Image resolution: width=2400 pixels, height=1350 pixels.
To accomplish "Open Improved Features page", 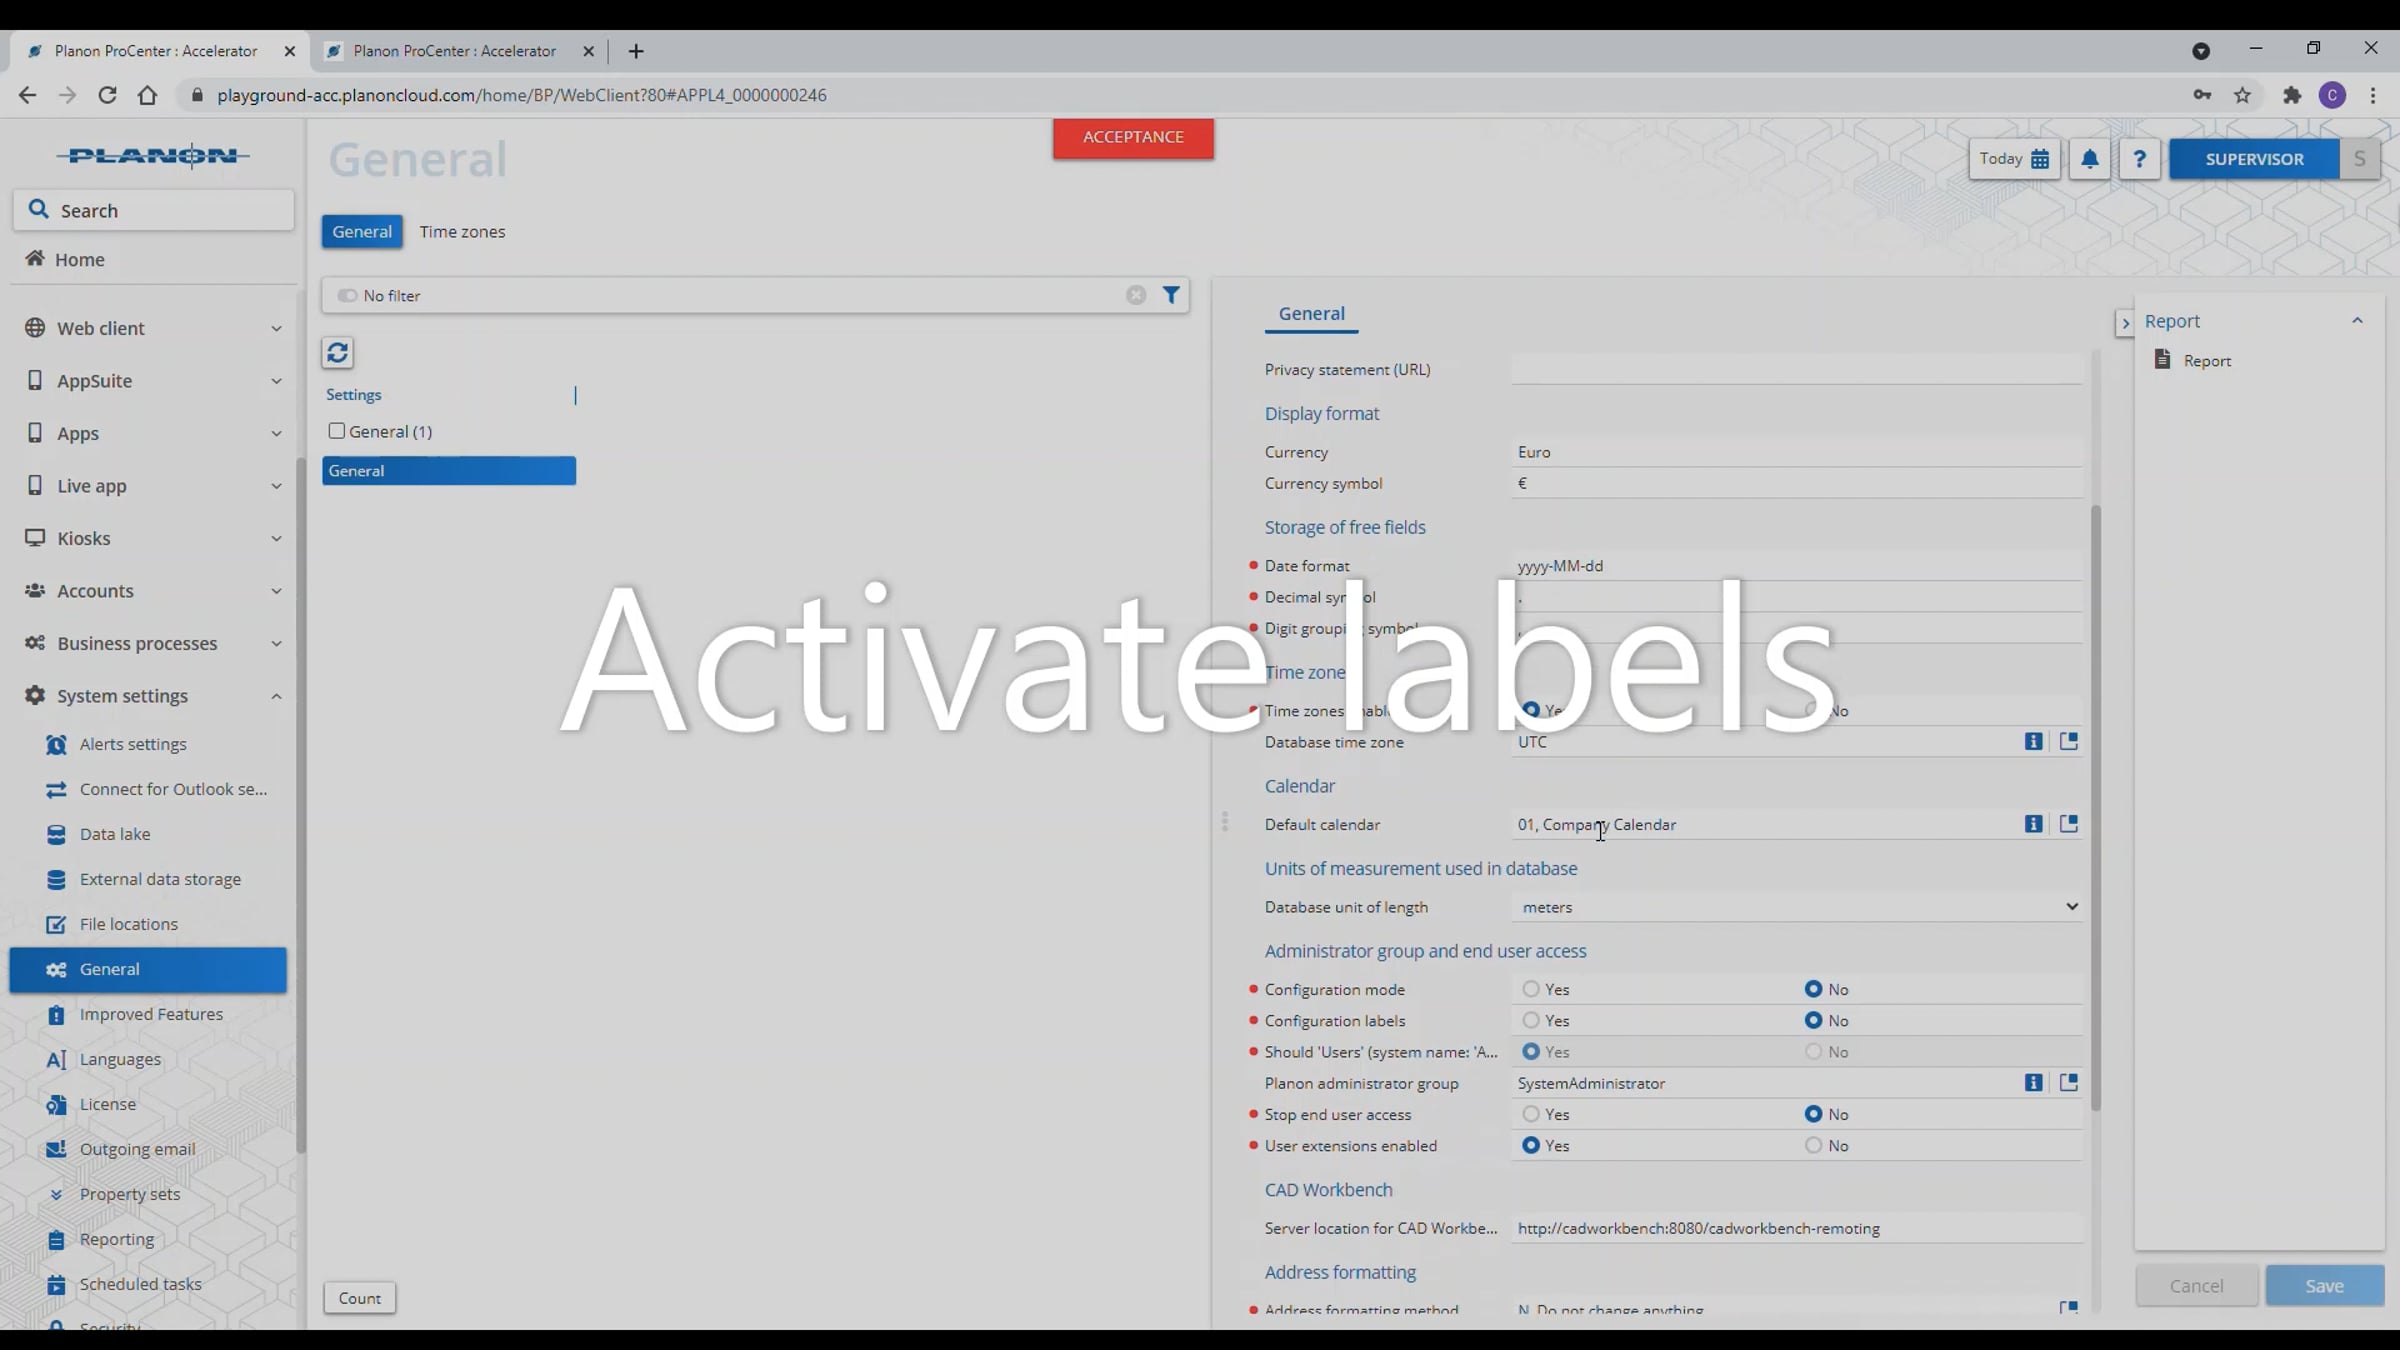I will pyautogui.click(x=151, y=1014).
